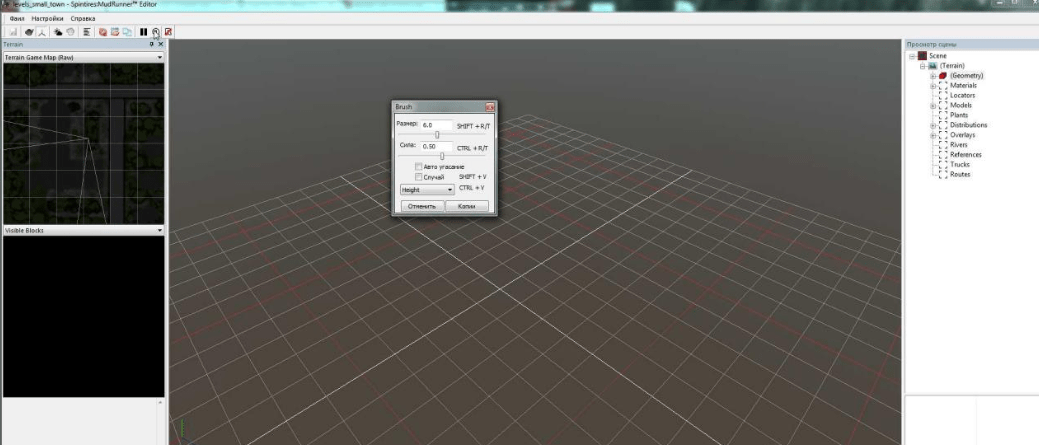Image resolution: width=1039 pixels, height=445 pixels.
Task: Click the brush size slider handle
Action: (x=437, y=135)
